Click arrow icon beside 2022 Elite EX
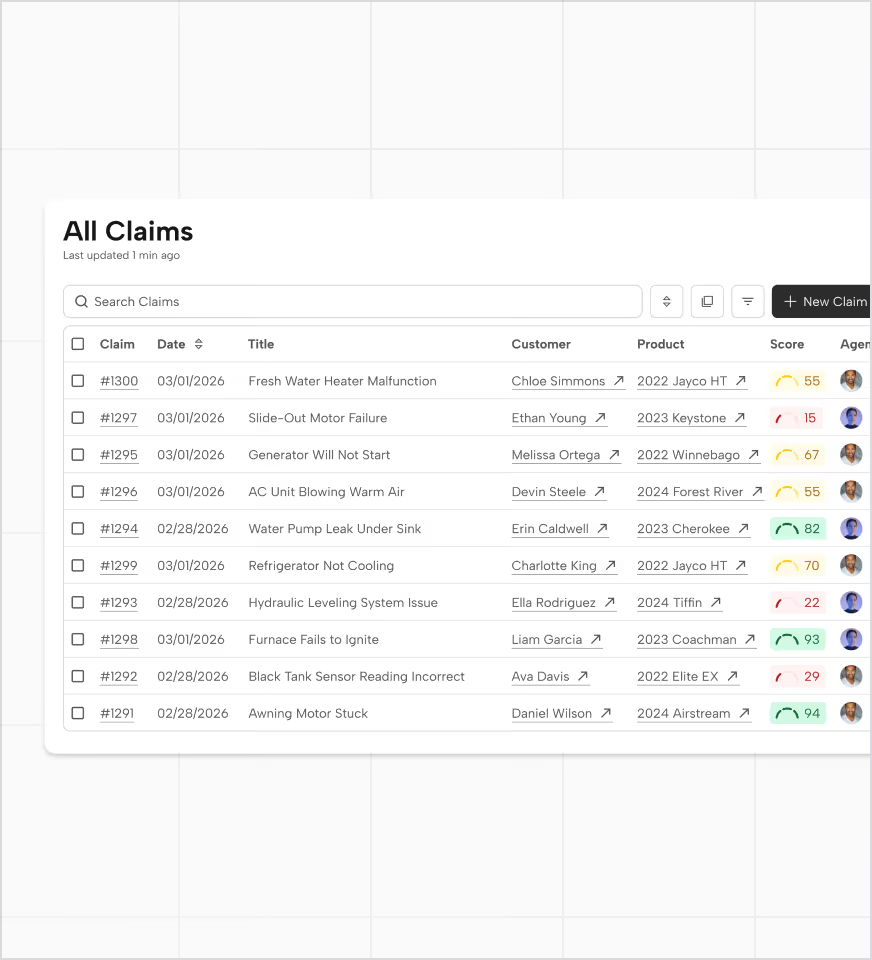872x960 pixels. point(732,676)
